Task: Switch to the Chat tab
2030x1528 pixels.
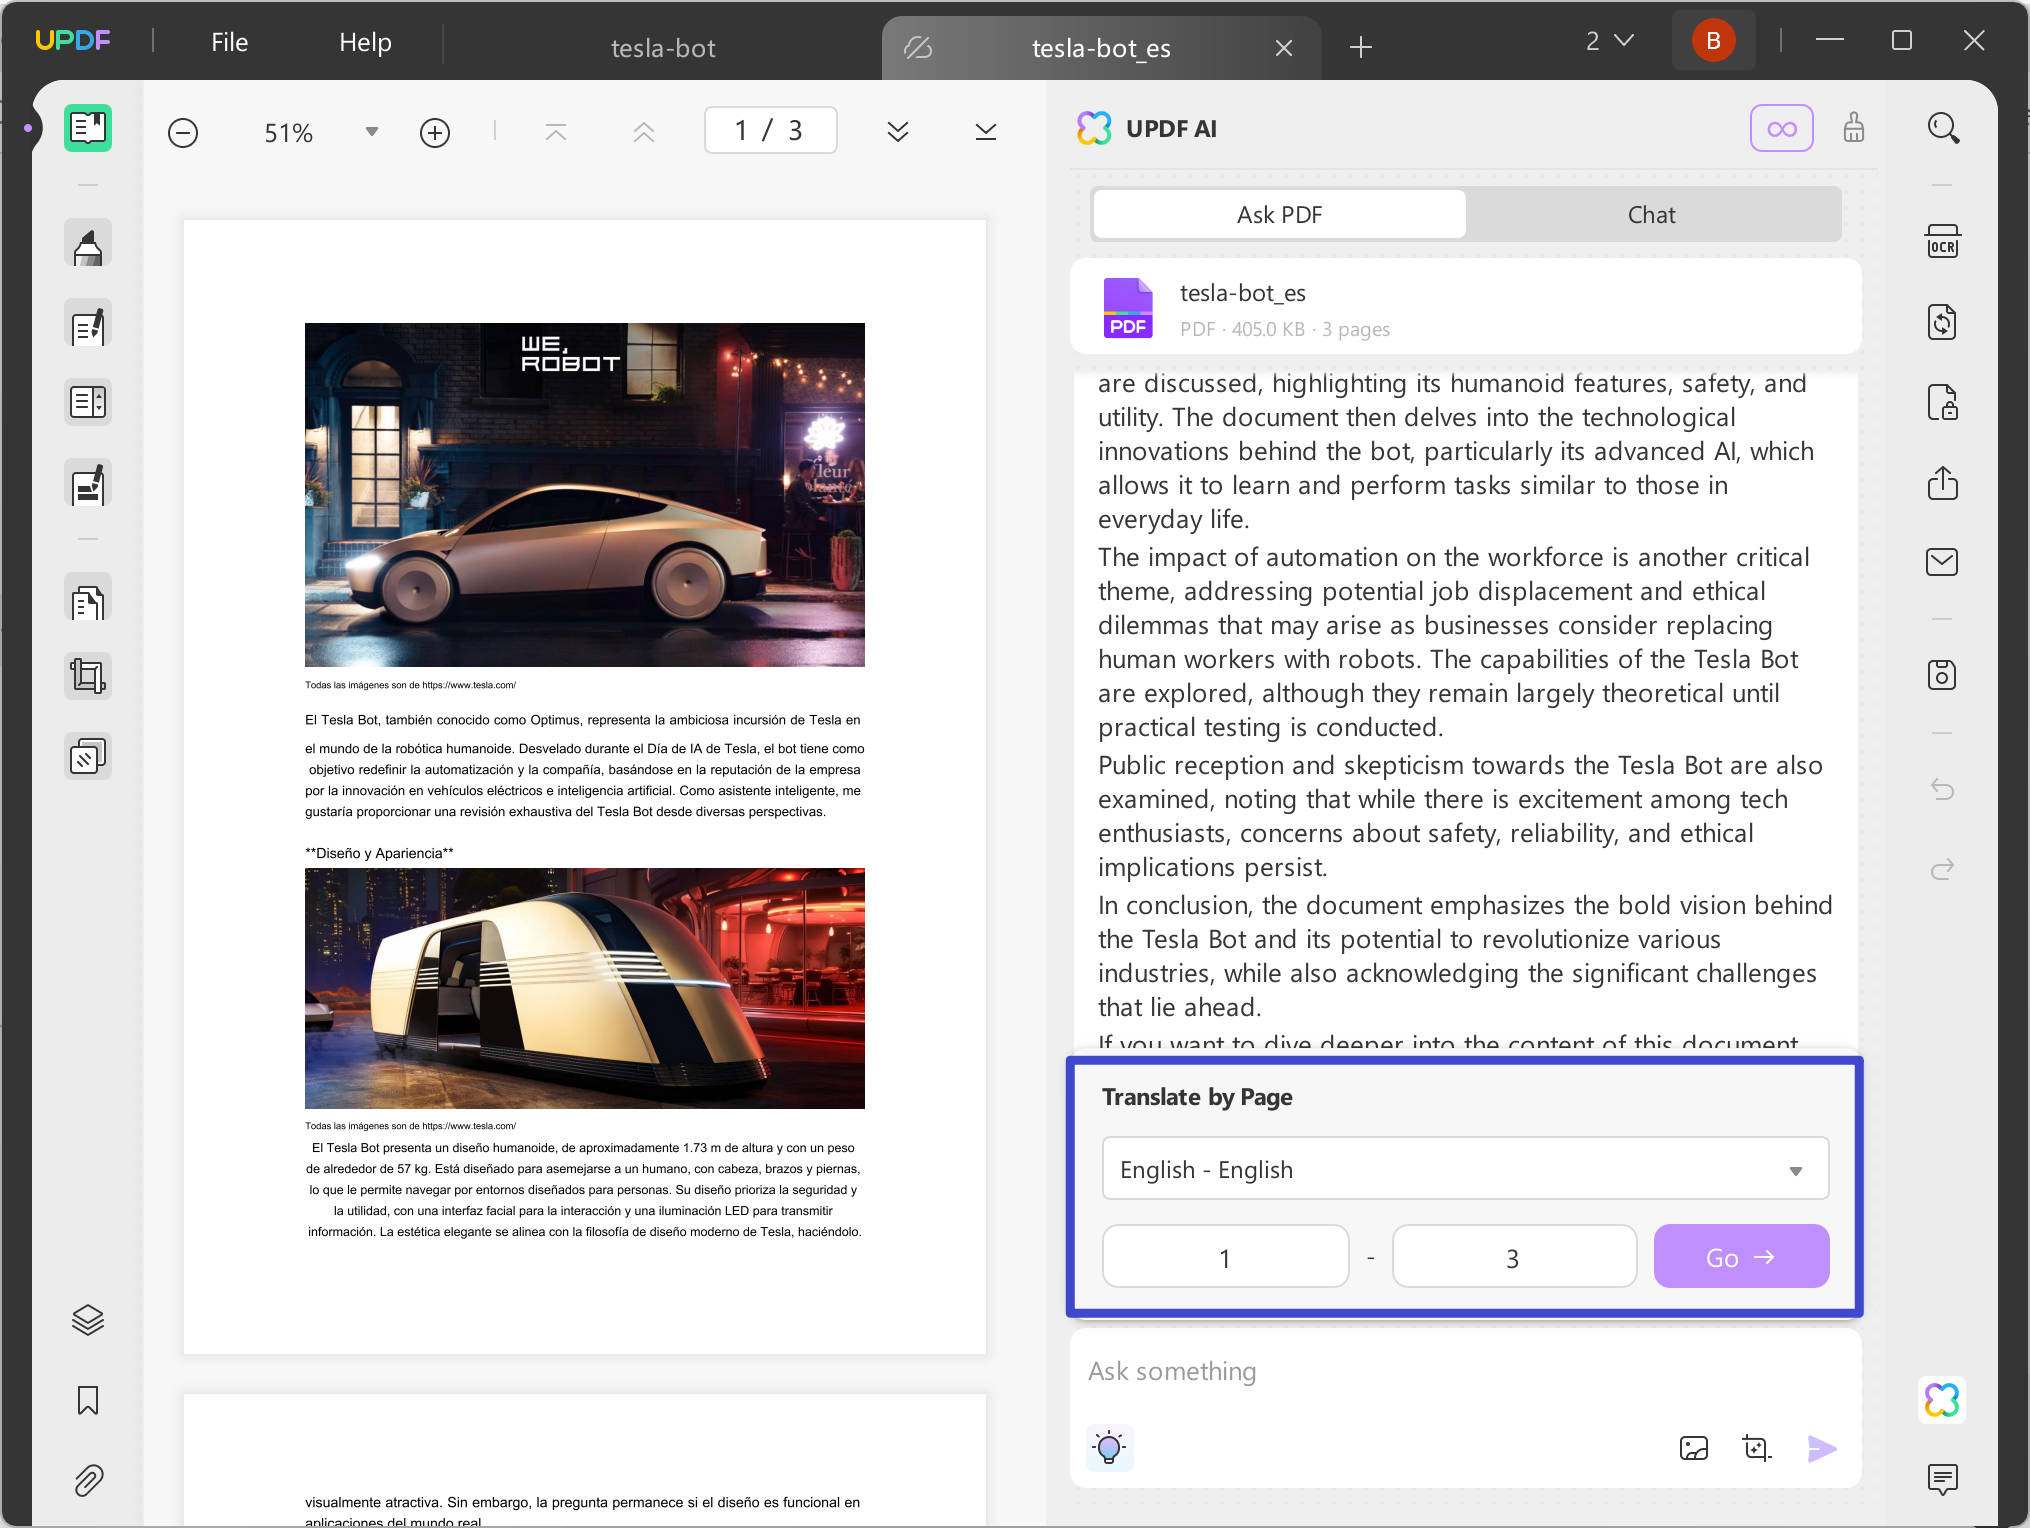Action: [1651, 214]
